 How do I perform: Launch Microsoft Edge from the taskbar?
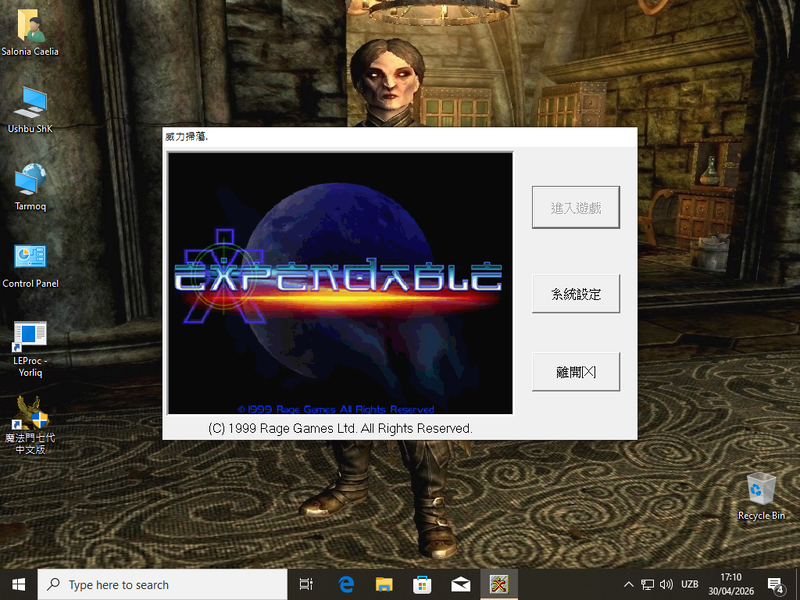click(x=346, y=585)
